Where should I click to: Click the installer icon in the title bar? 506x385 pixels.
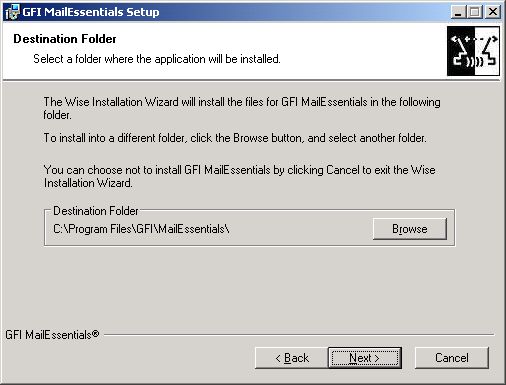[12, 12]
